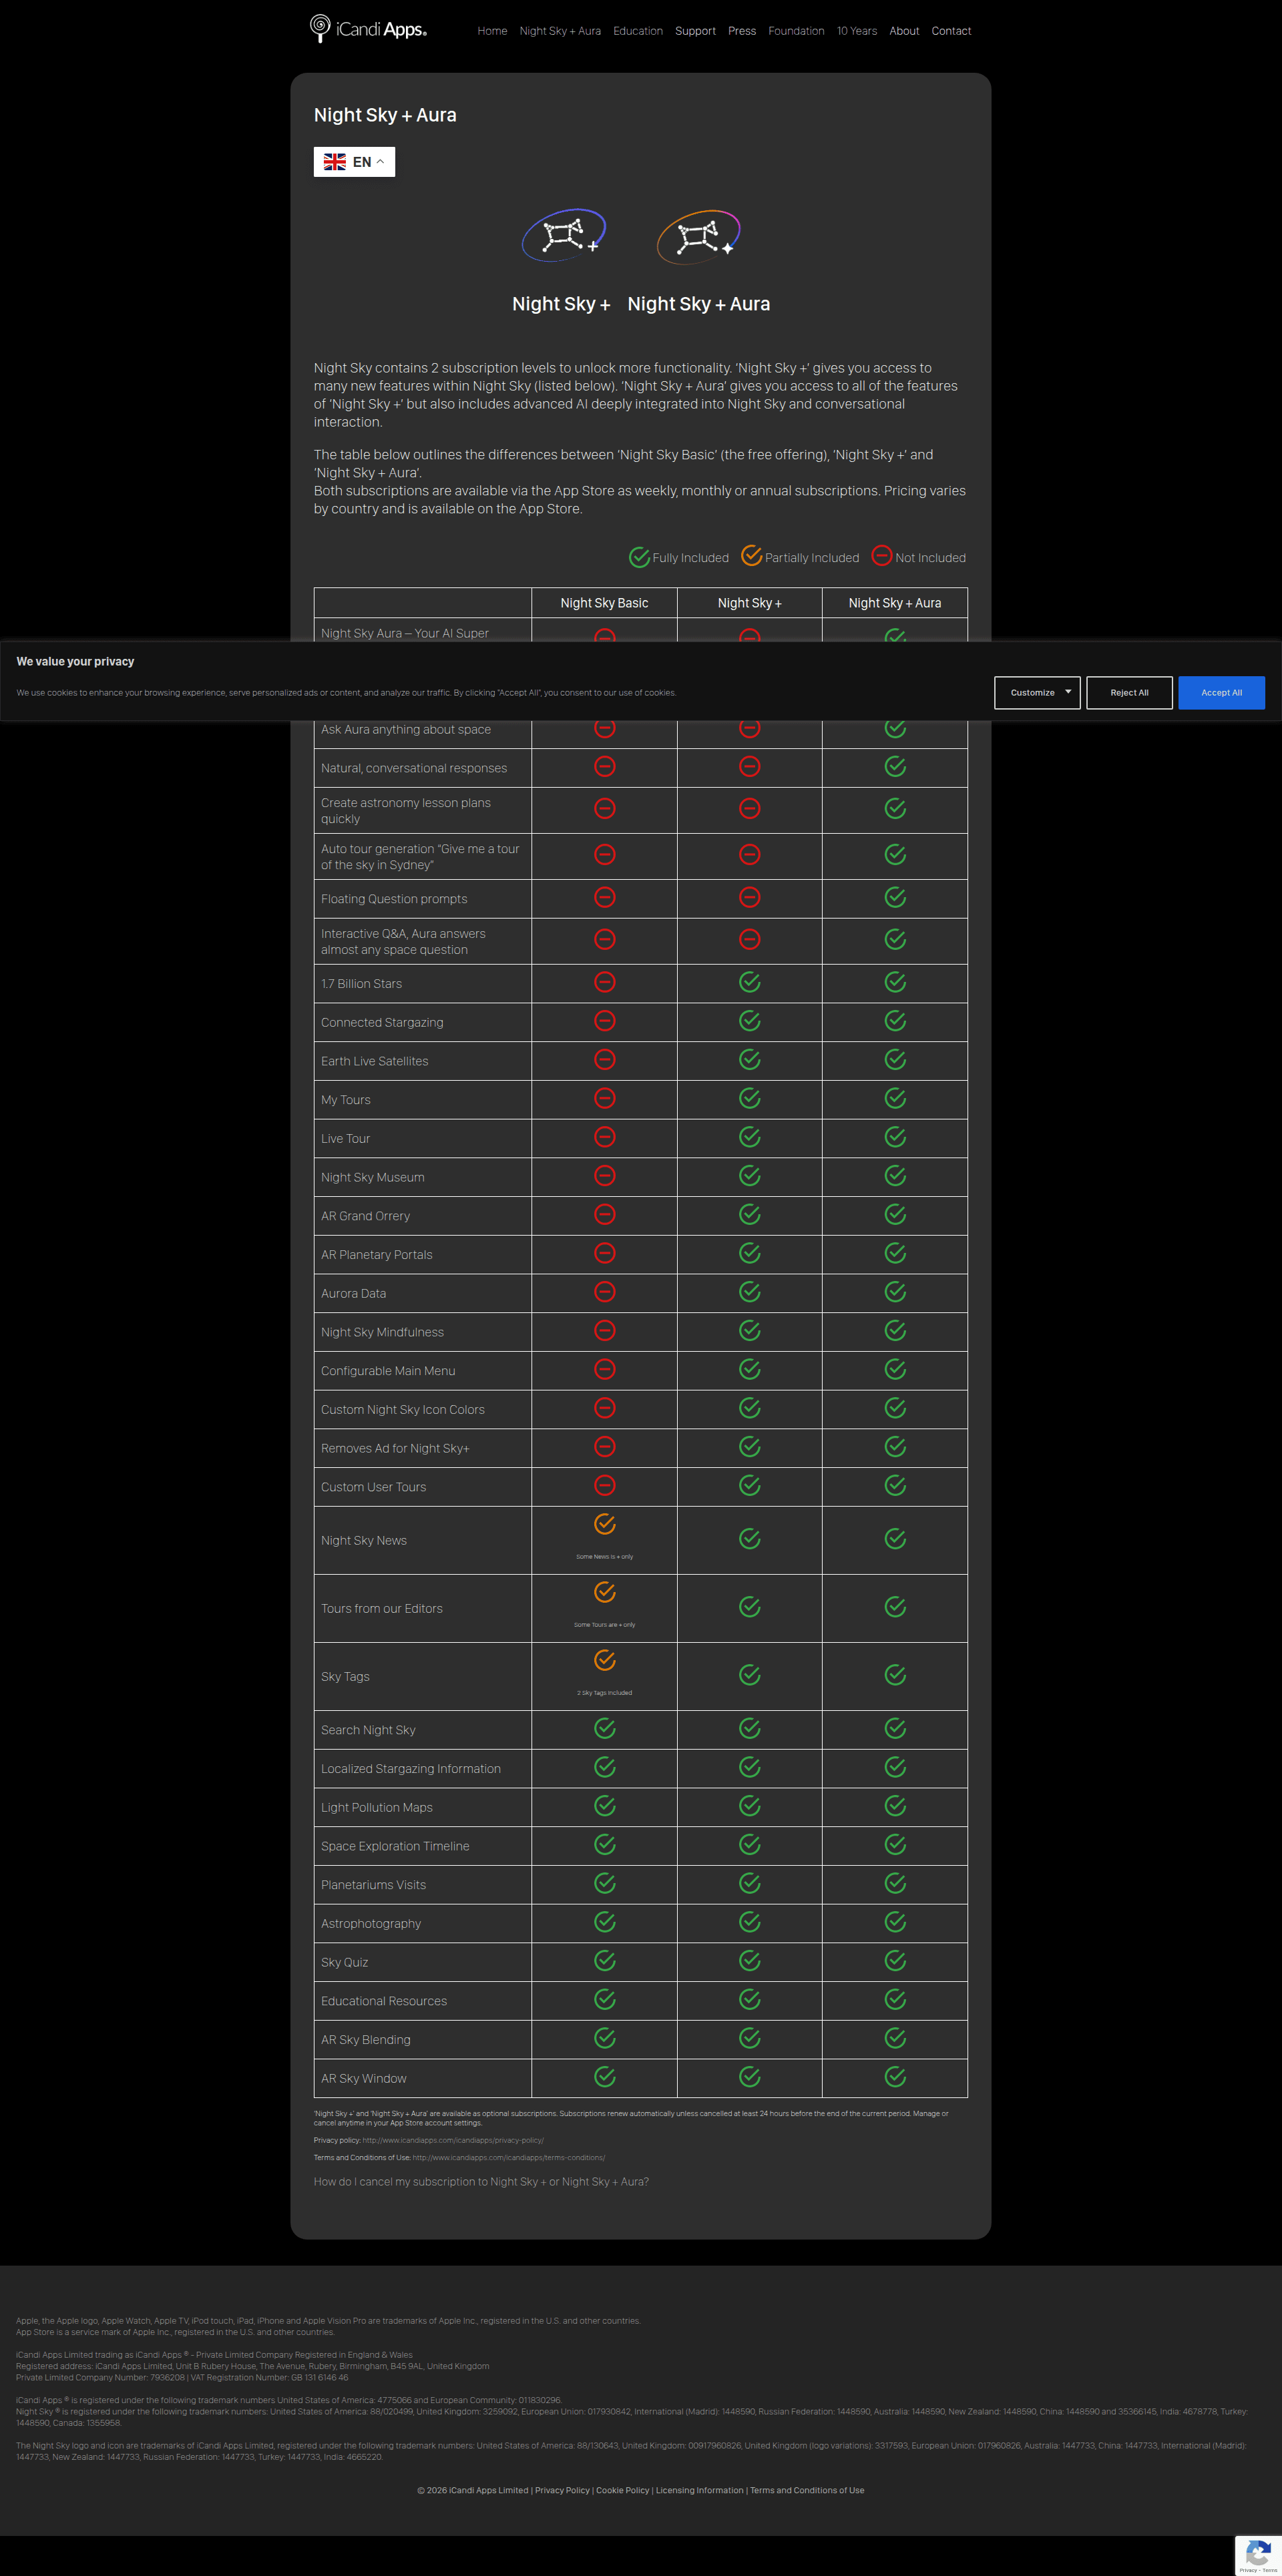1282x2576 pixels.
Task: Click Night Sky + Aura column header
Action: point(895,603)
